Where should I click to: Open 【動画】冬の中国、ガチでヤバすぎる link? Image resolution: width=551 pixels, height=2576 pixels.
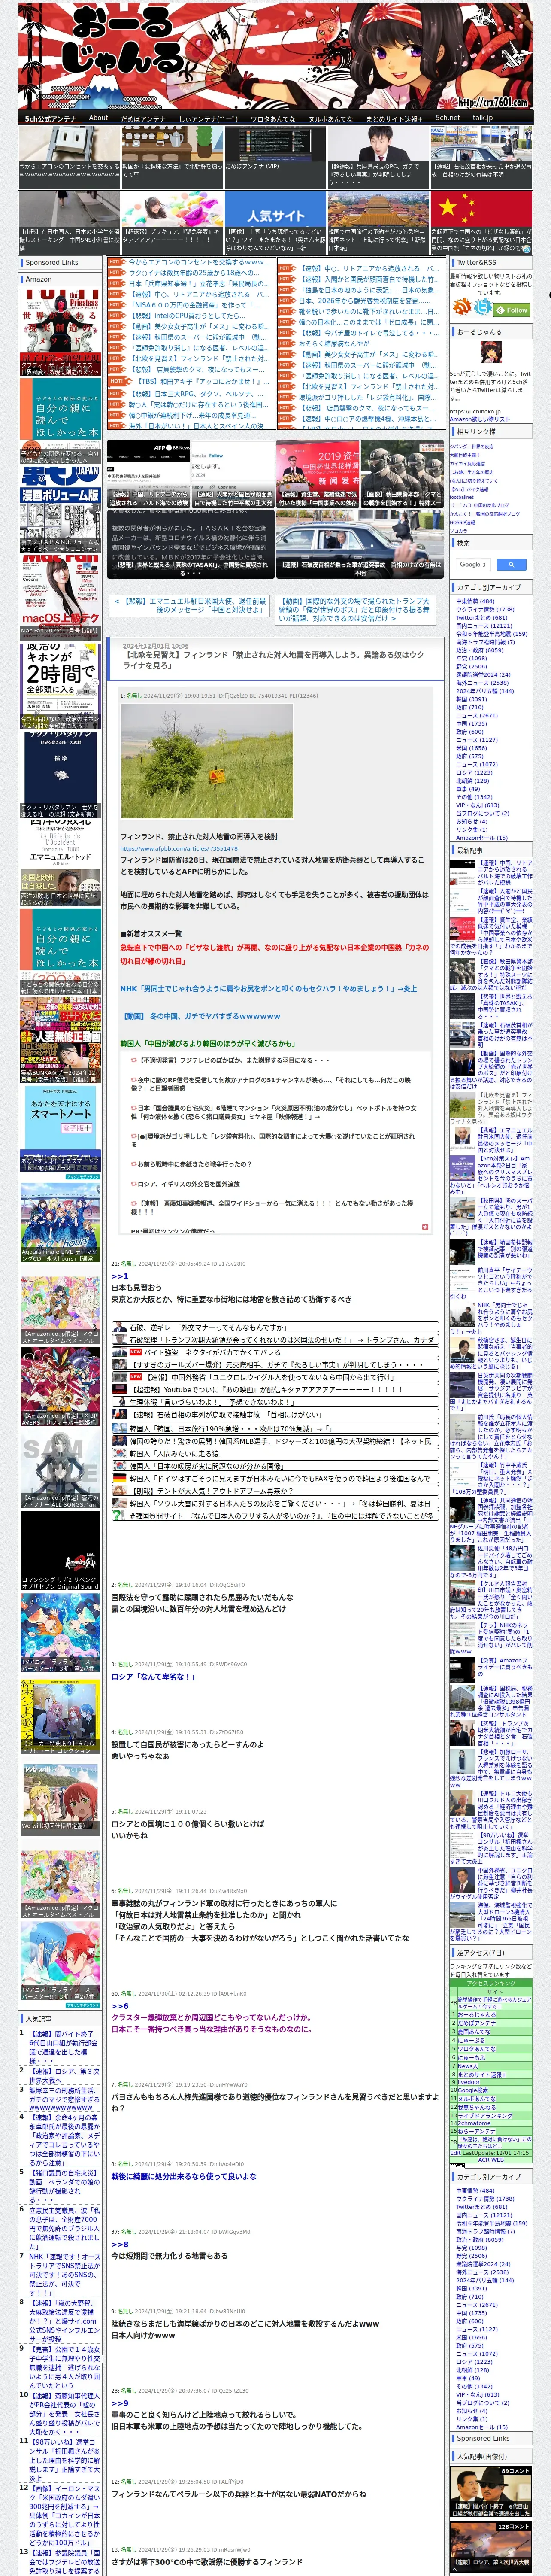click(x=201, y=1016)
